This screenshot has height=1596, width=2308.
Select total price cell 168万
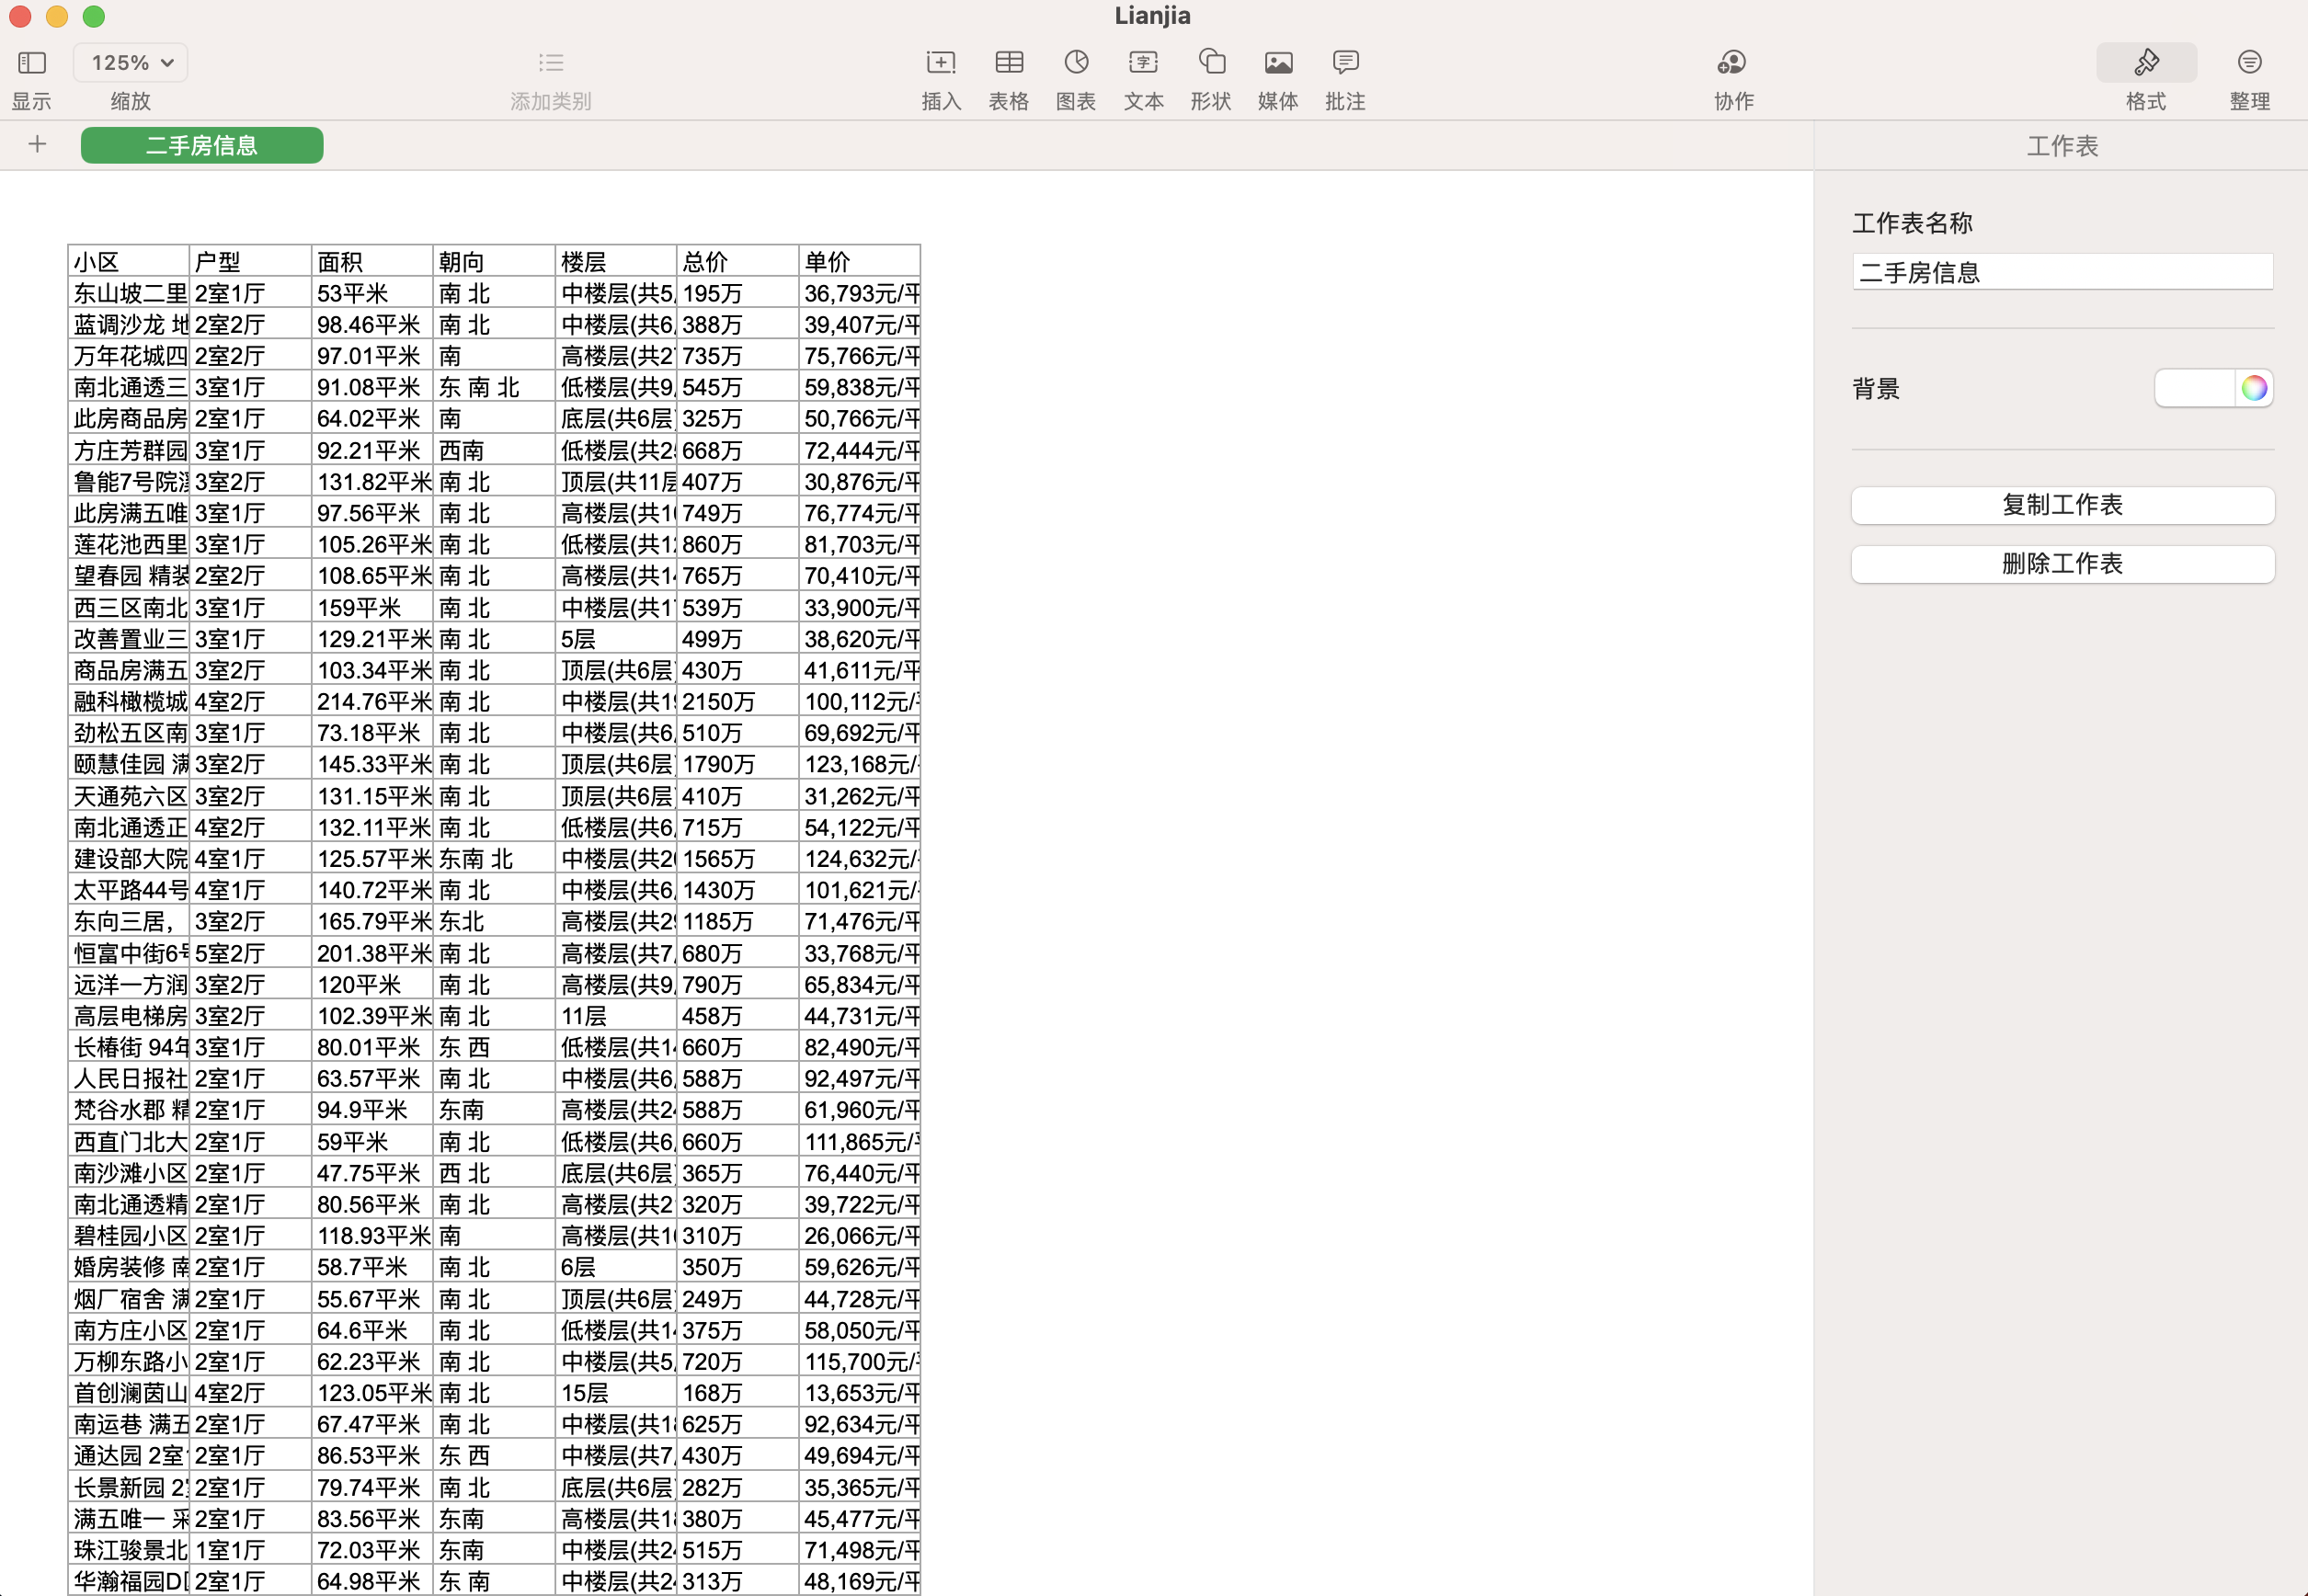pyautogui.click(x=738, y=1392)
